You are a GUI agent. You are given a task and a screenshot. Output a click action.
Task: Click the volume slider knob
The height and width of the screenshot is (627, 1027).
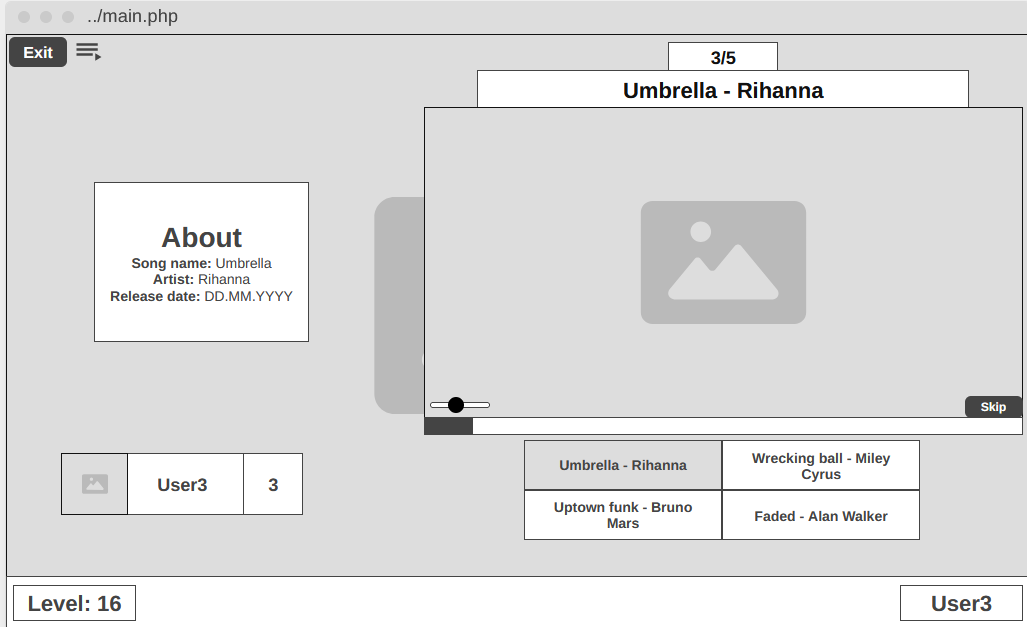pos(456,405)
